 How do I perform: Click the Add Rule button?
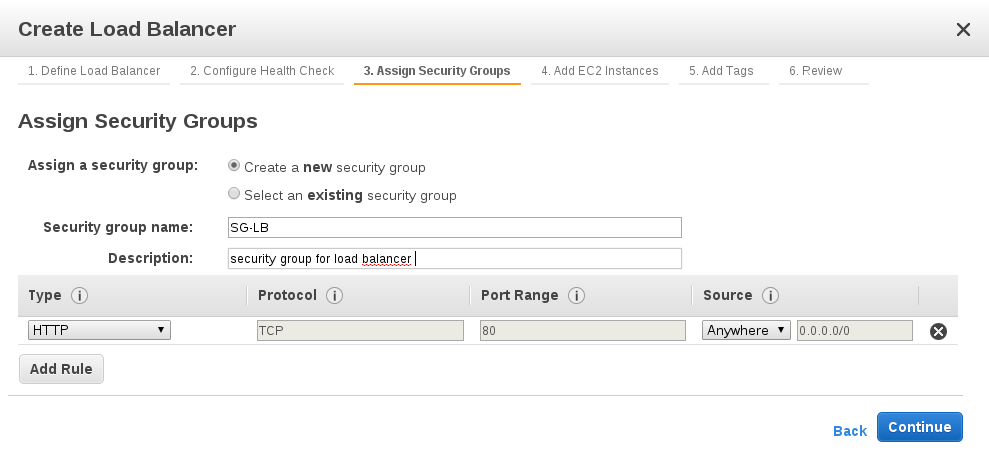tap(61, 369)
